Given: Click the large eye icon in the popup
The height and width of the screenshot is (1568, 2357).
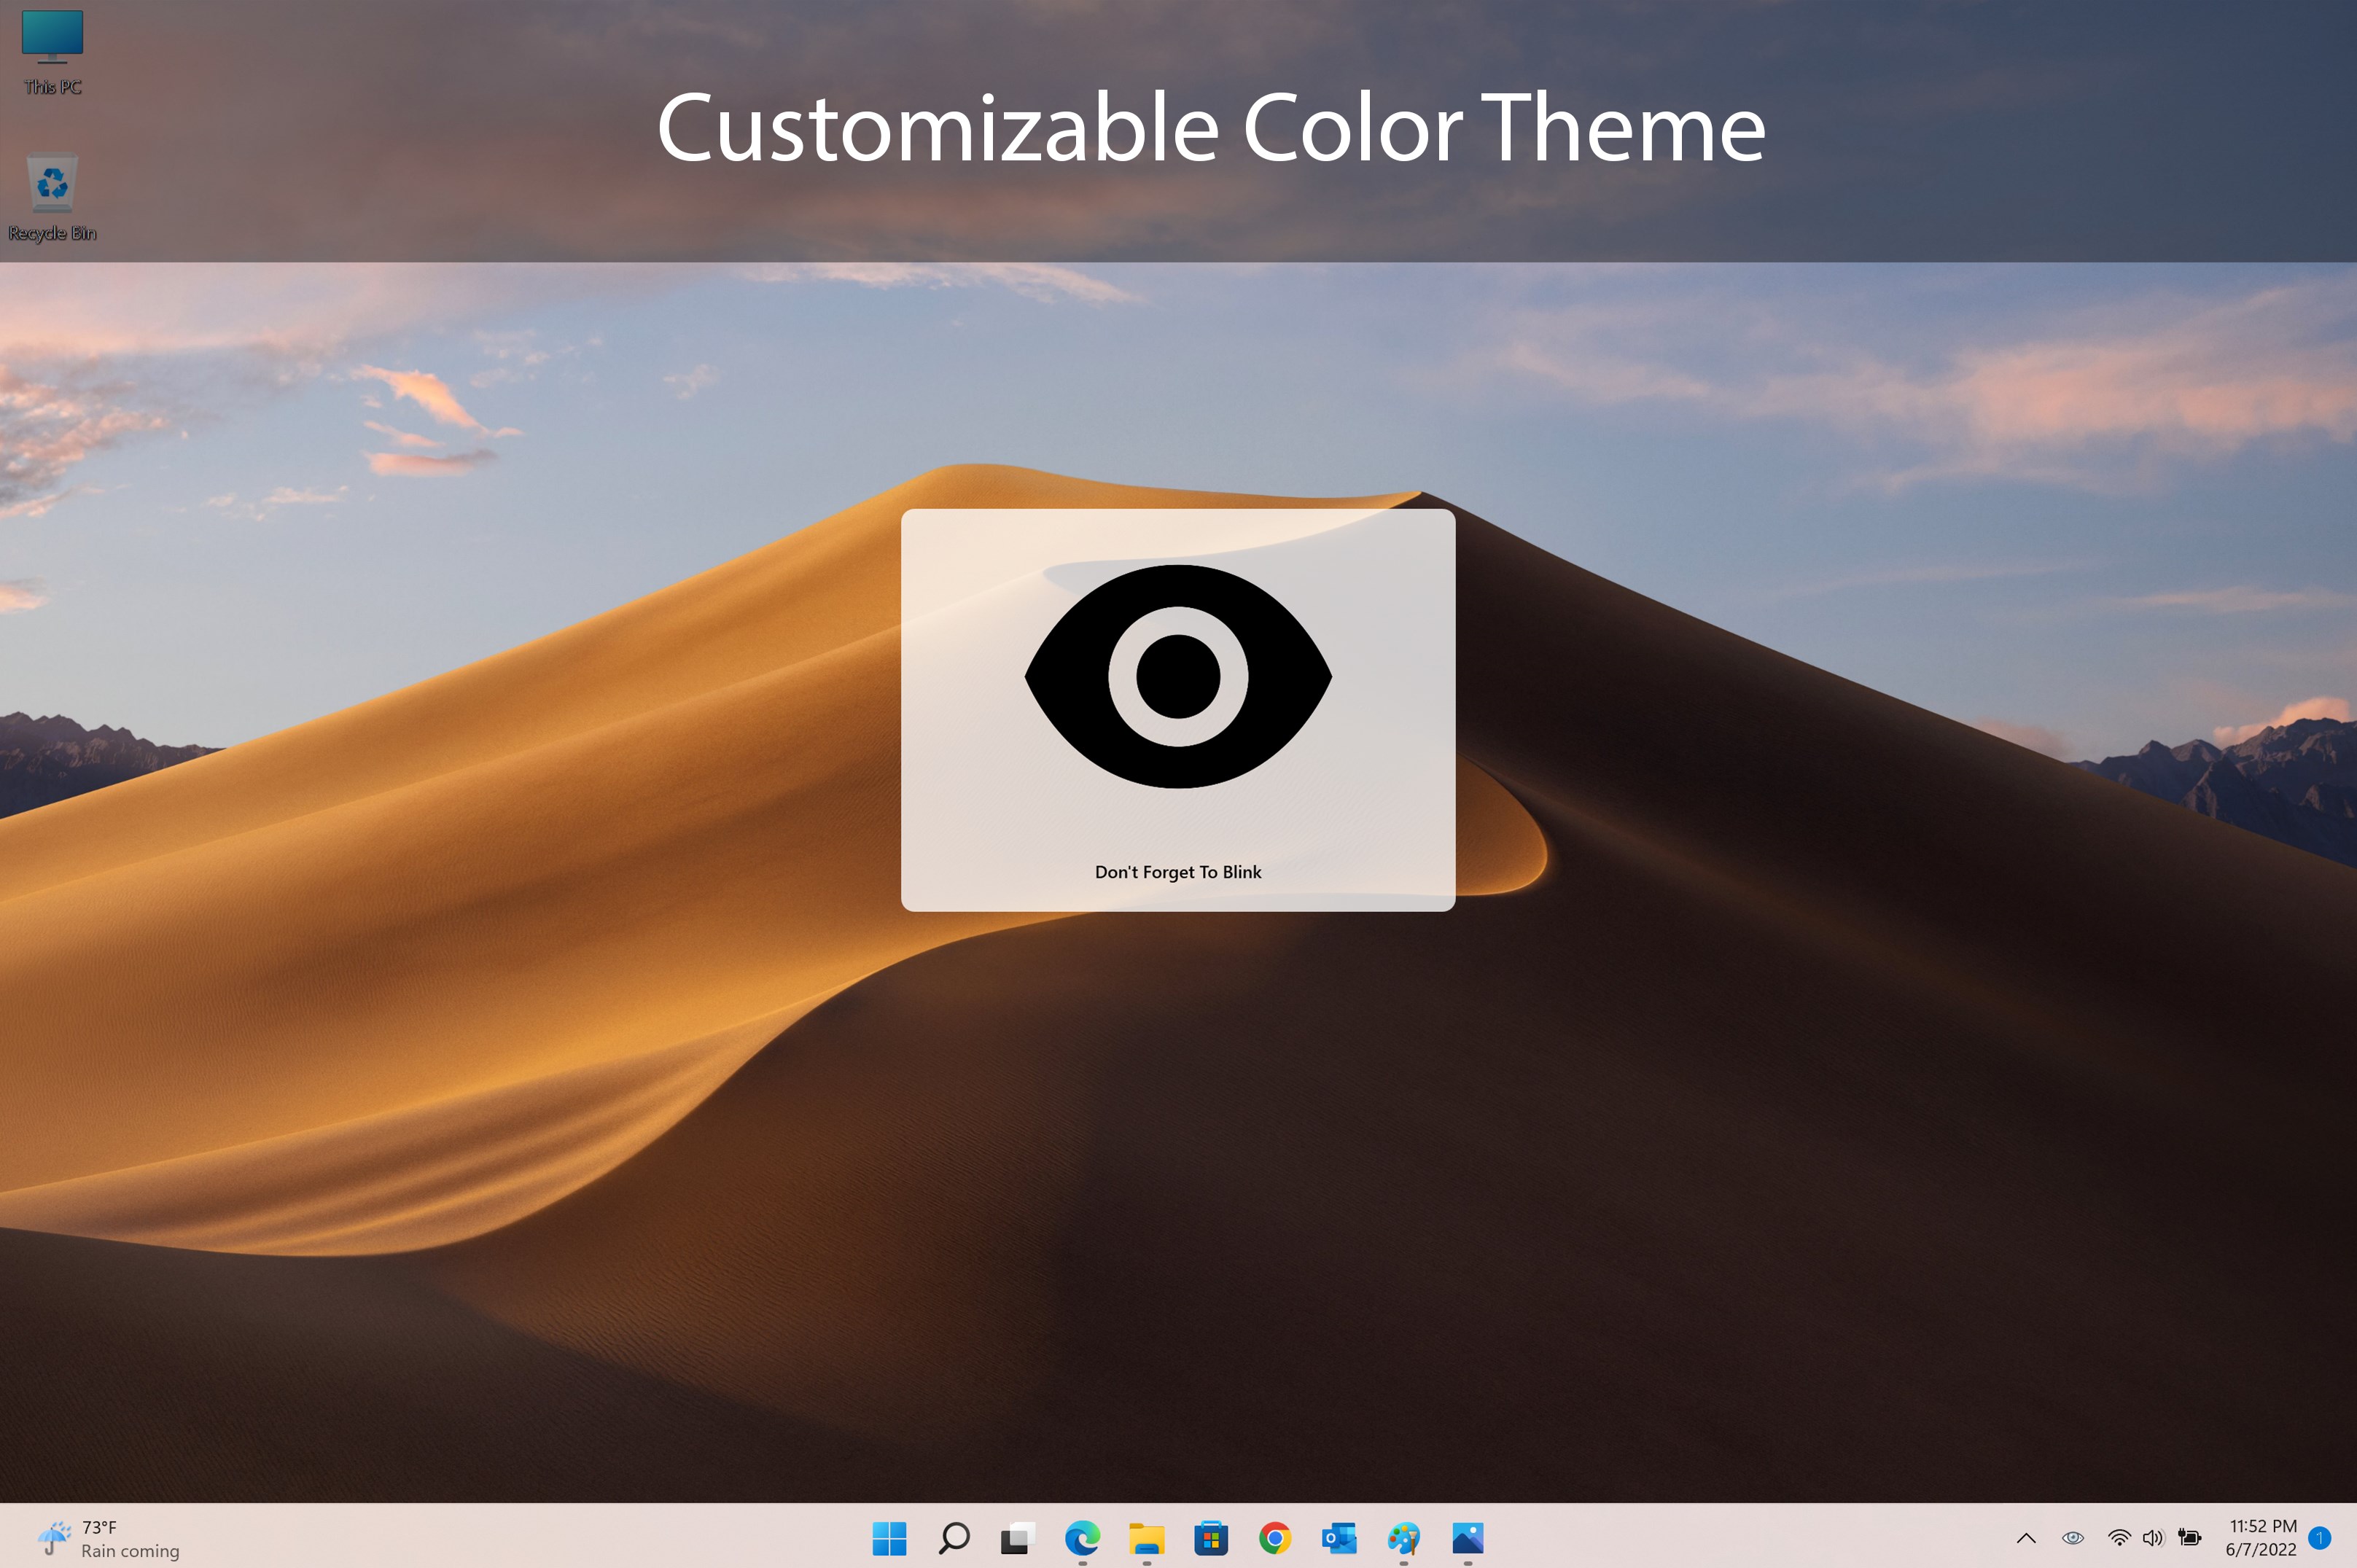Looking at the screenshot, I should 1178,676.
